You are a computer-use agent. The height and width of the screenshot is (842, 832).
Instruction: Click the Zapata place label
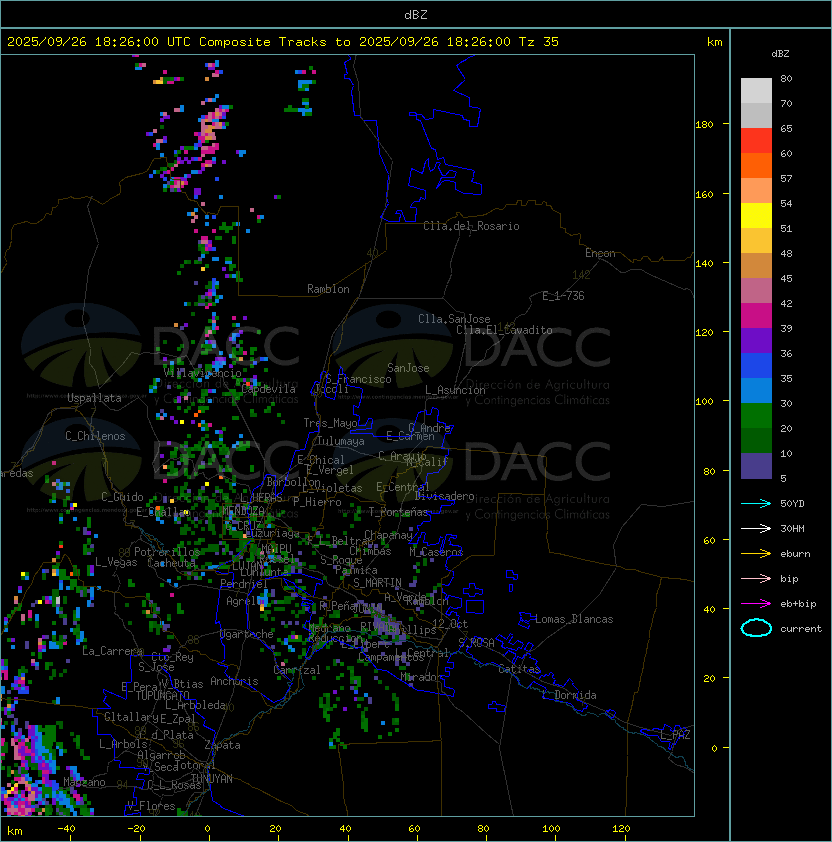(222, 745)
